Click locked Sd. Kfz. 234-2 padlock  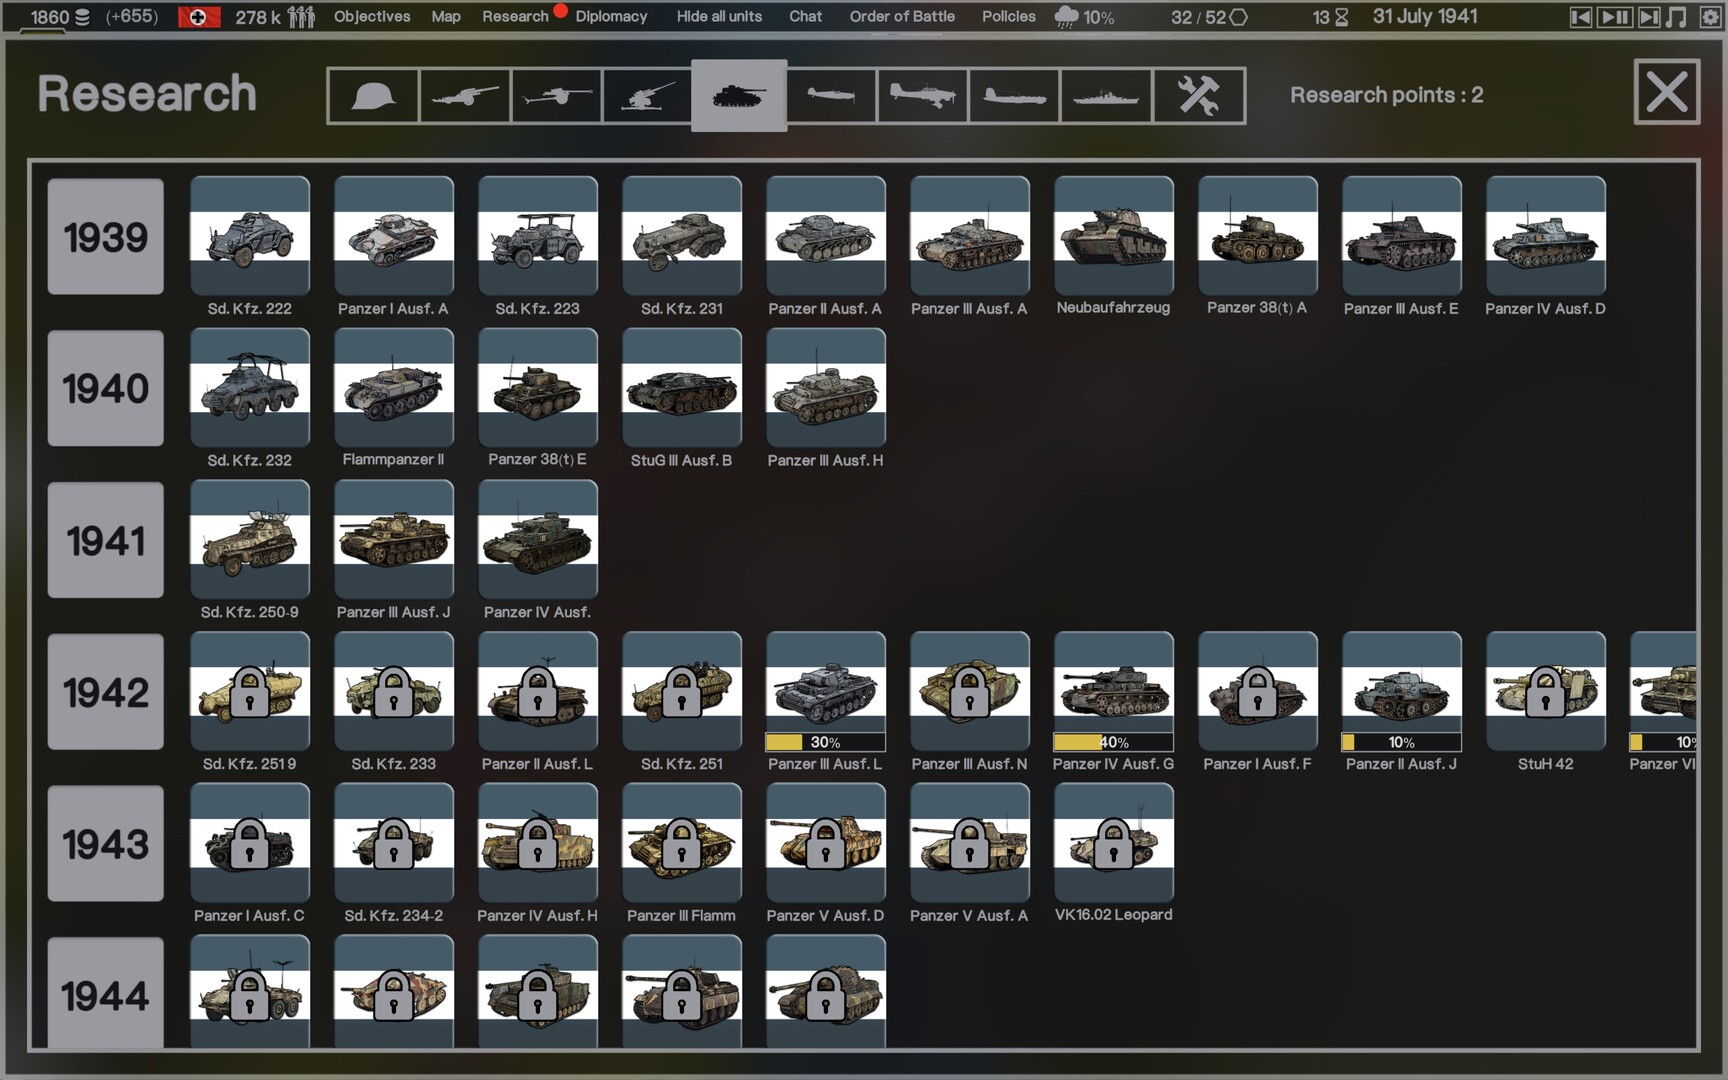(394, 844)
